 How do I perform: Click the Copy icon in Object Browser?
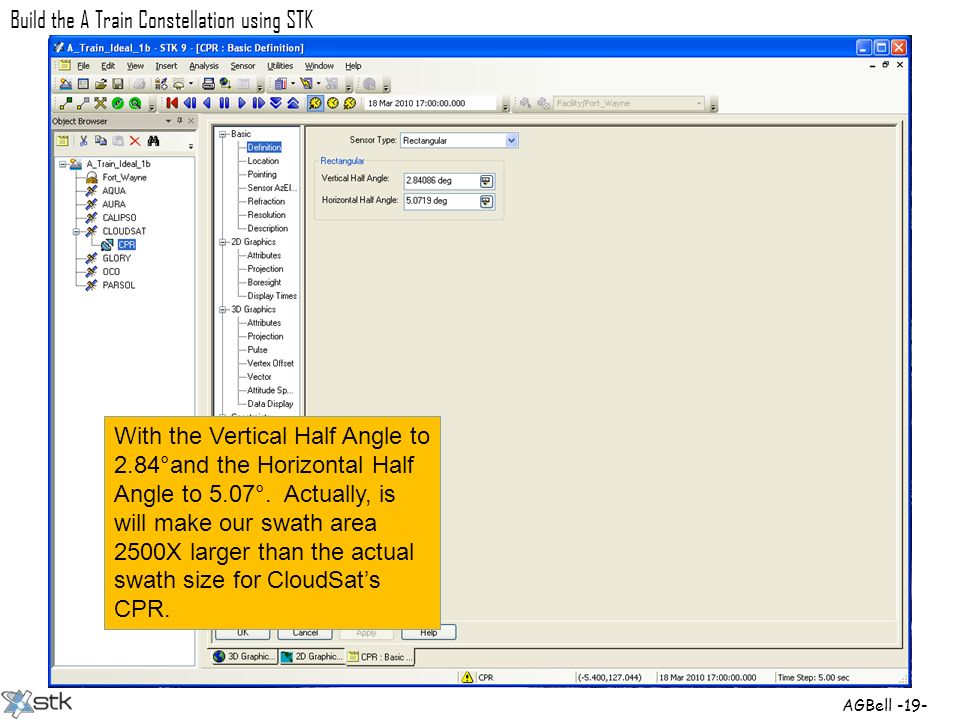pos(100,141)
